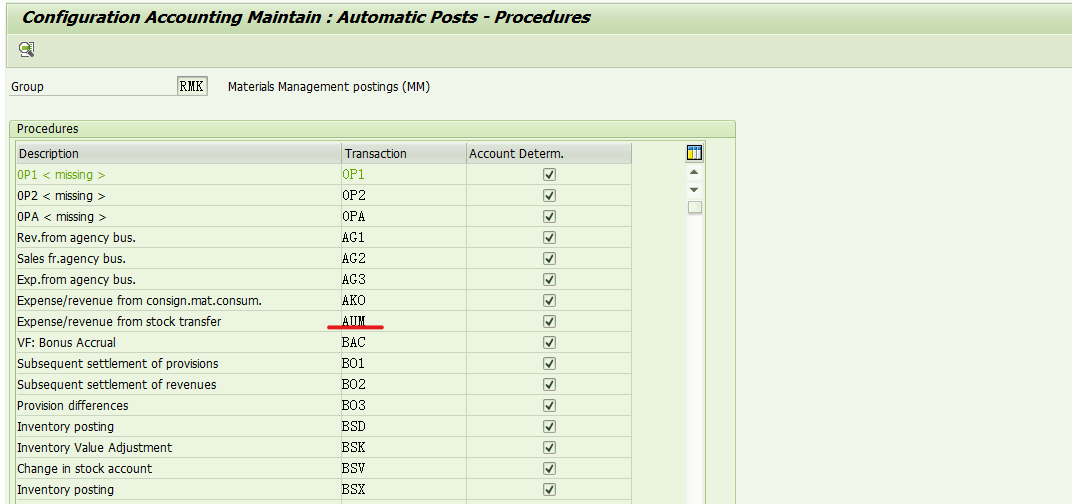The height and width of the screenshot is (504, 1072).
Task: Click the Description column header
Action: 178,154
